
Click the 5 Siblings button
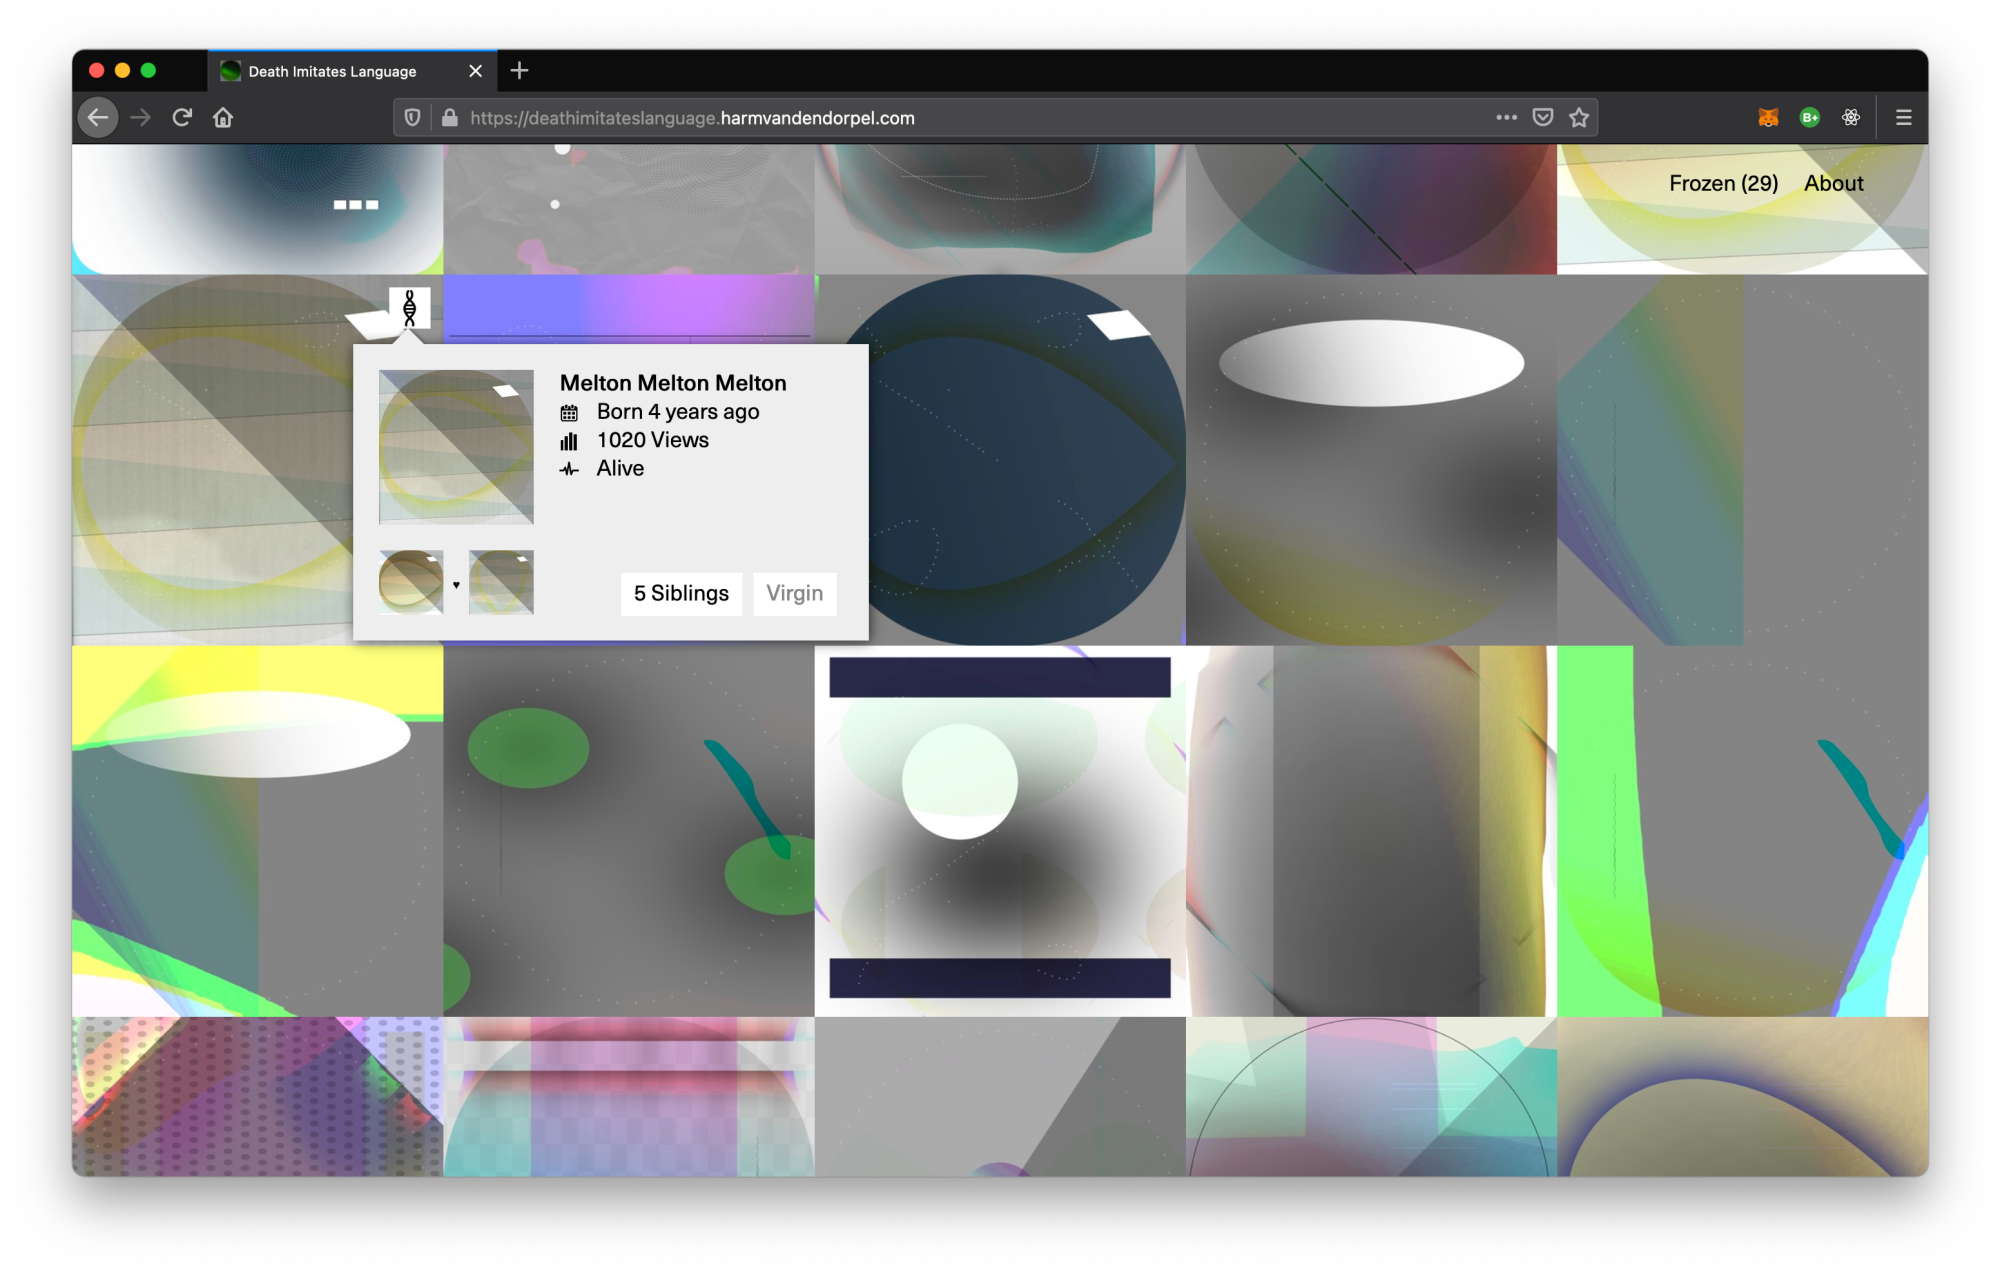click(681, 594)
